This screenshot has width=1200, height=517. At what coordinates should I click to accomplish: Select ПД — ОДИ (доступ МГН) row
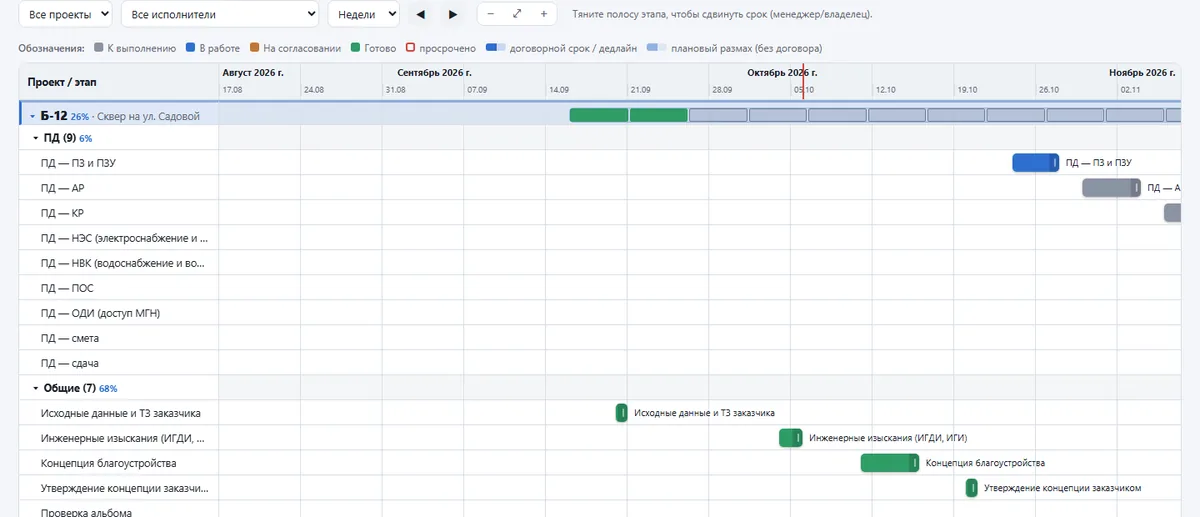pyautogui.click(x=118, y=313)
